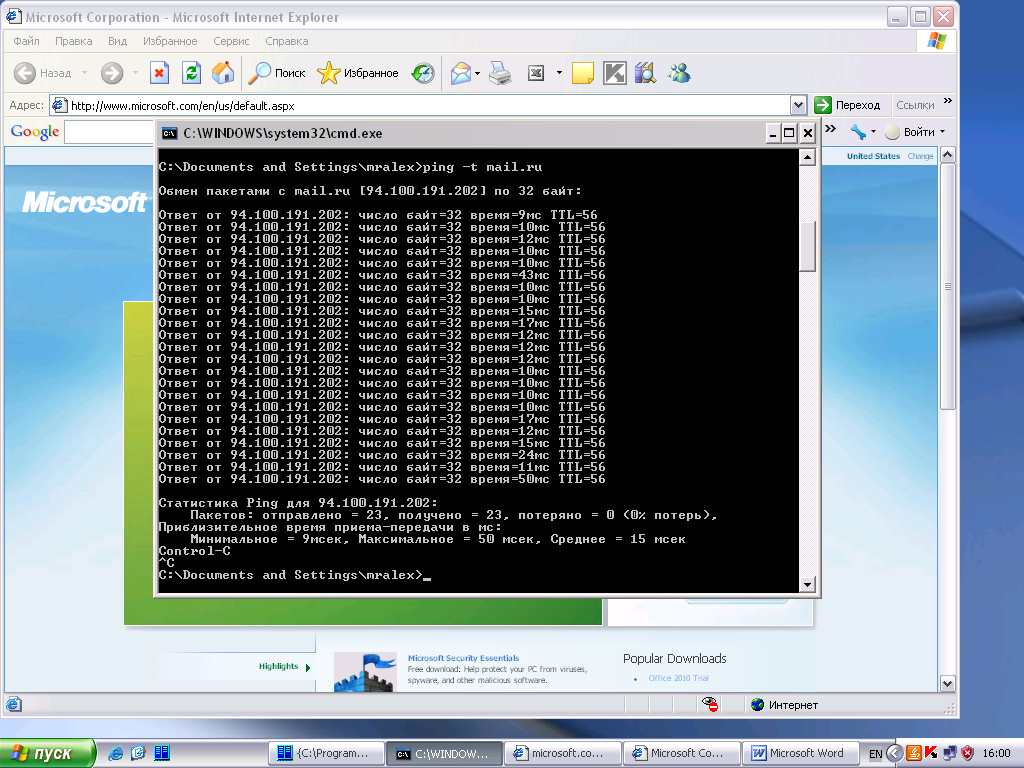
Task: Open the Edit button dropdown arrow
Action: (559, 73)
